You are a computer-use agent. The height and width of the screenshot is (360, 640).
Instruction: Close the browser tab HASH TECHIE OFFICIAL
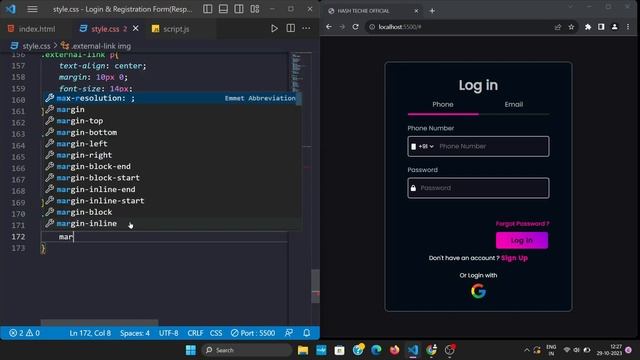[x=416, y=11]
